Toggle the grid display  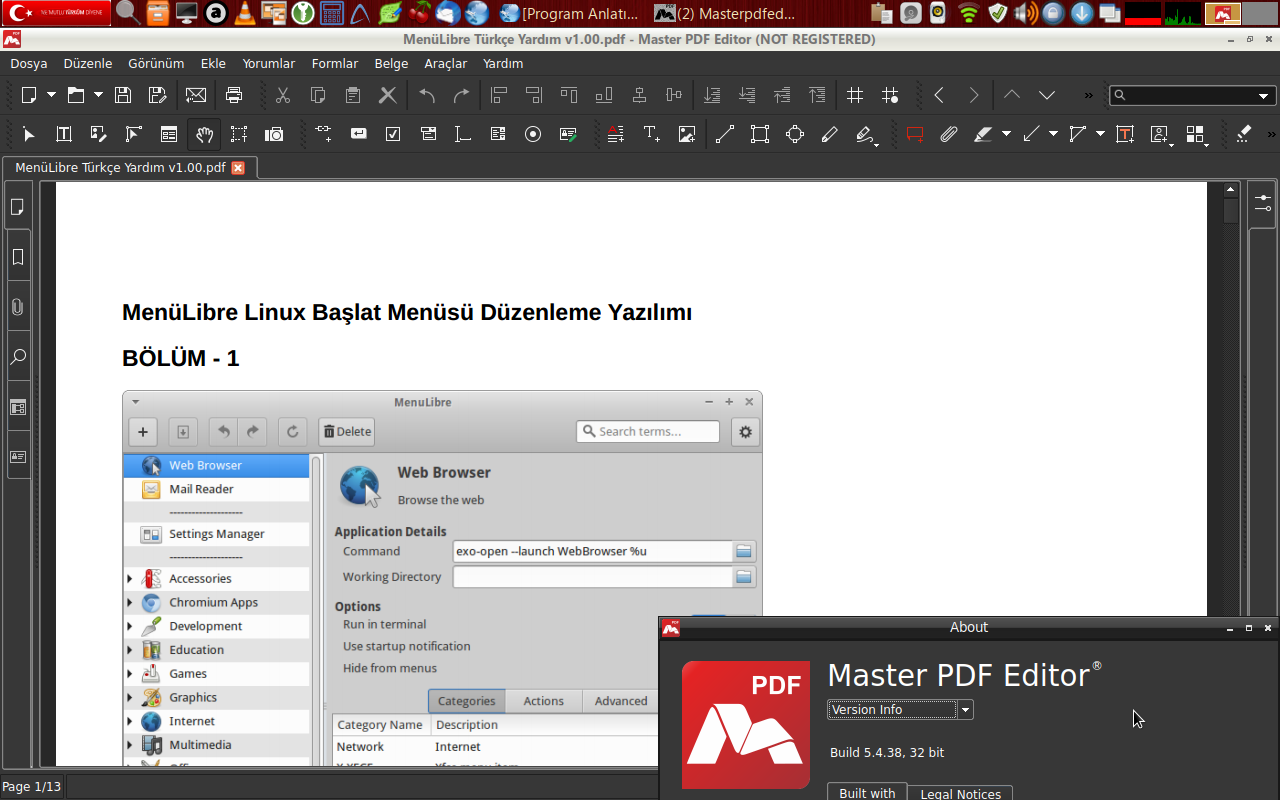pyautogui.click(x=855, y=95)
